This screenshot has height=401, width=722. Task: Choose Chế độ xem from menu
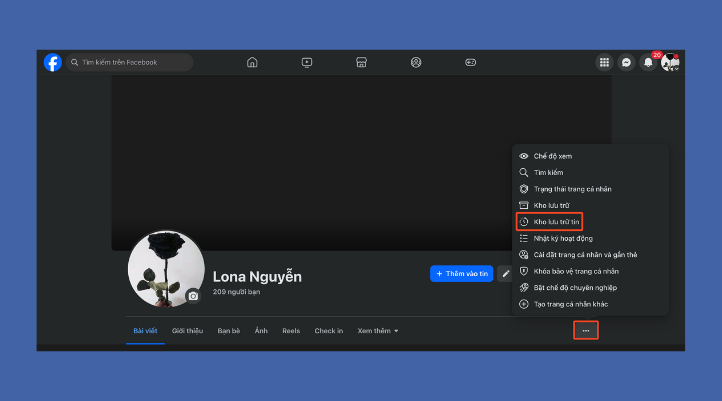tap(552, 156)
